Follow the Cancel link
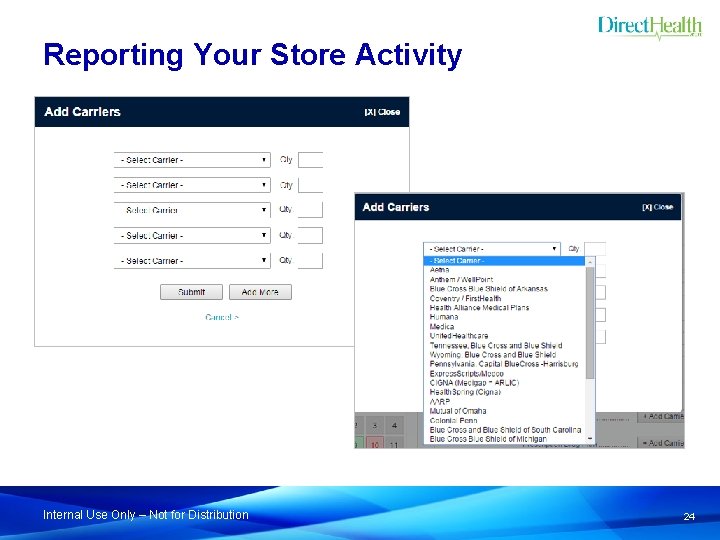Image resolution: width=720 pixels, height=540 pixels. pyautogui.click(x=222, y=317)
